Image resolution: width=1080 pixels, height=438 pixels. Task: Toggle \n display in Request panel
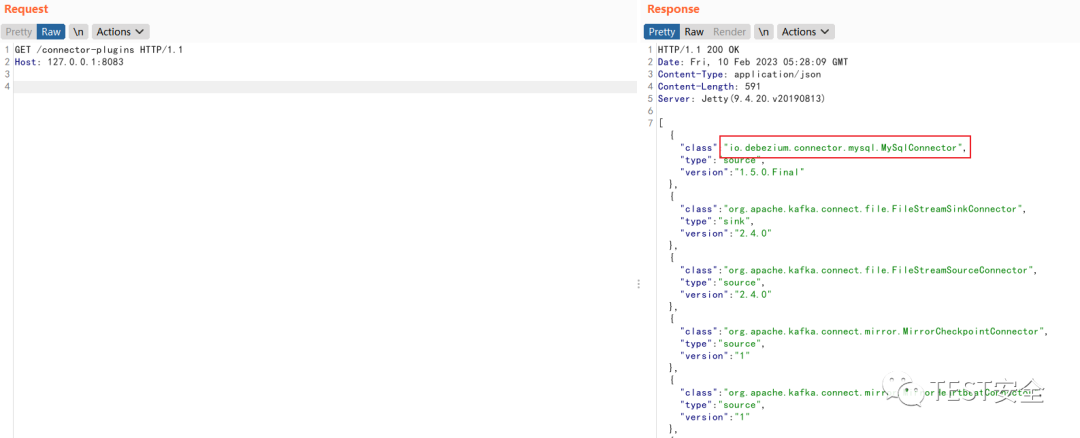tap(79, 32)
